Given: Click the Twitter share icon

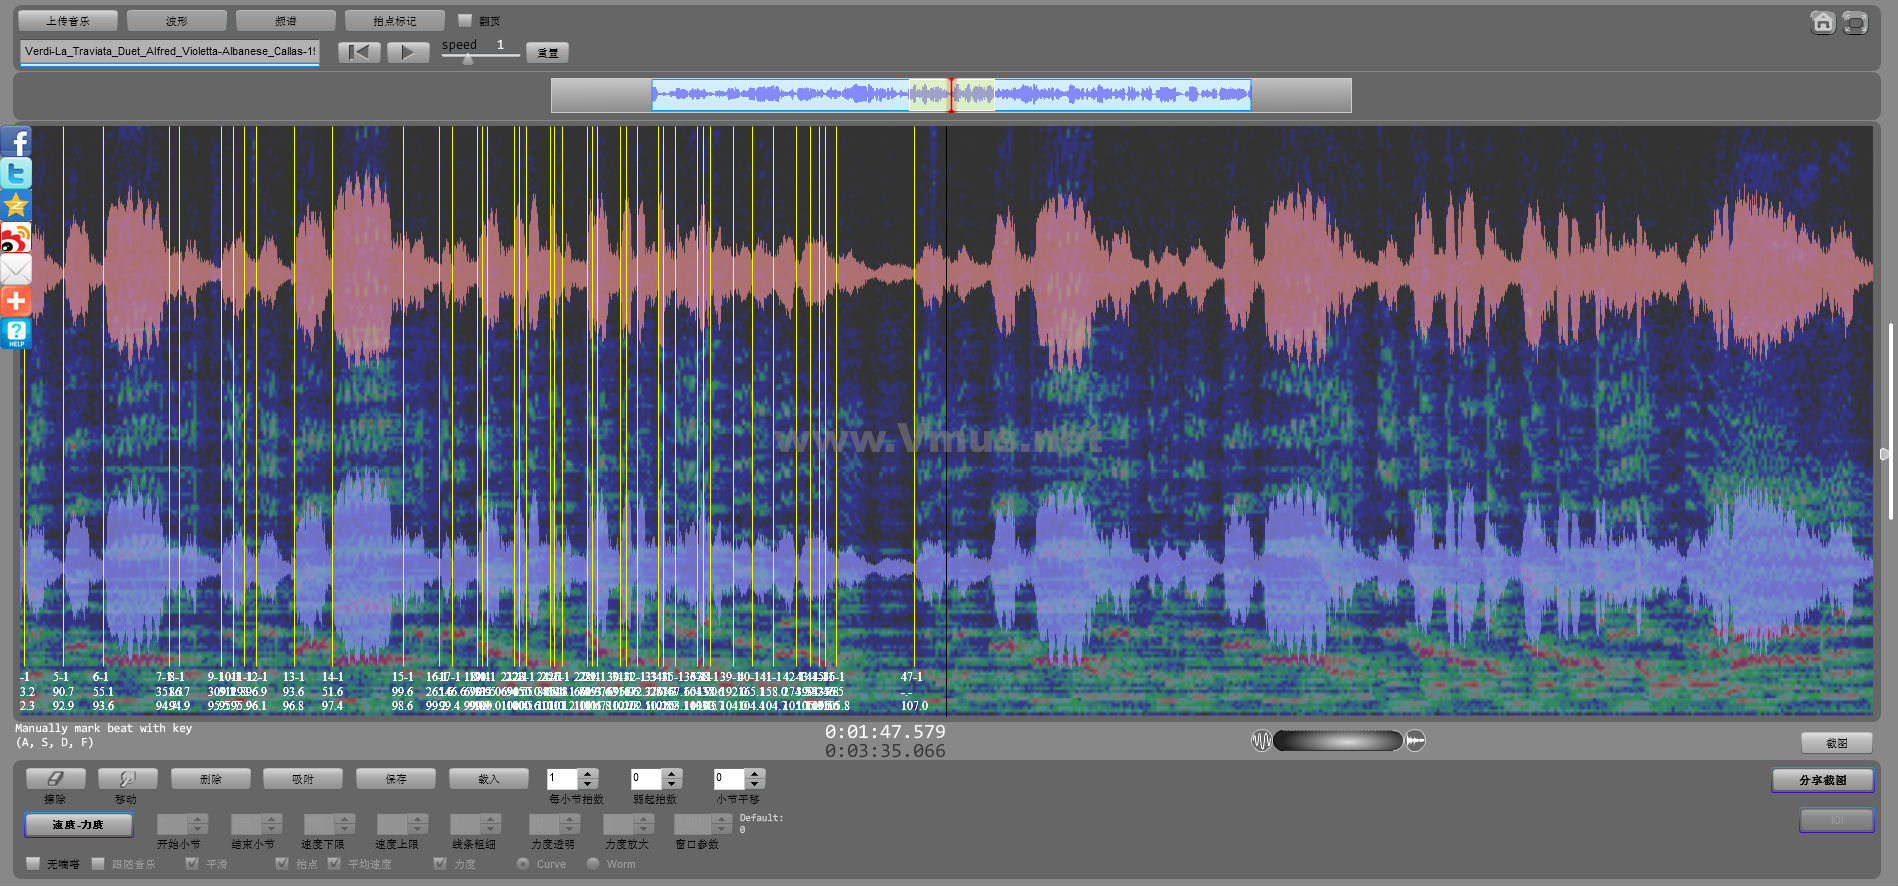Looking at the screenshot, I should click(x=16, y=173).
